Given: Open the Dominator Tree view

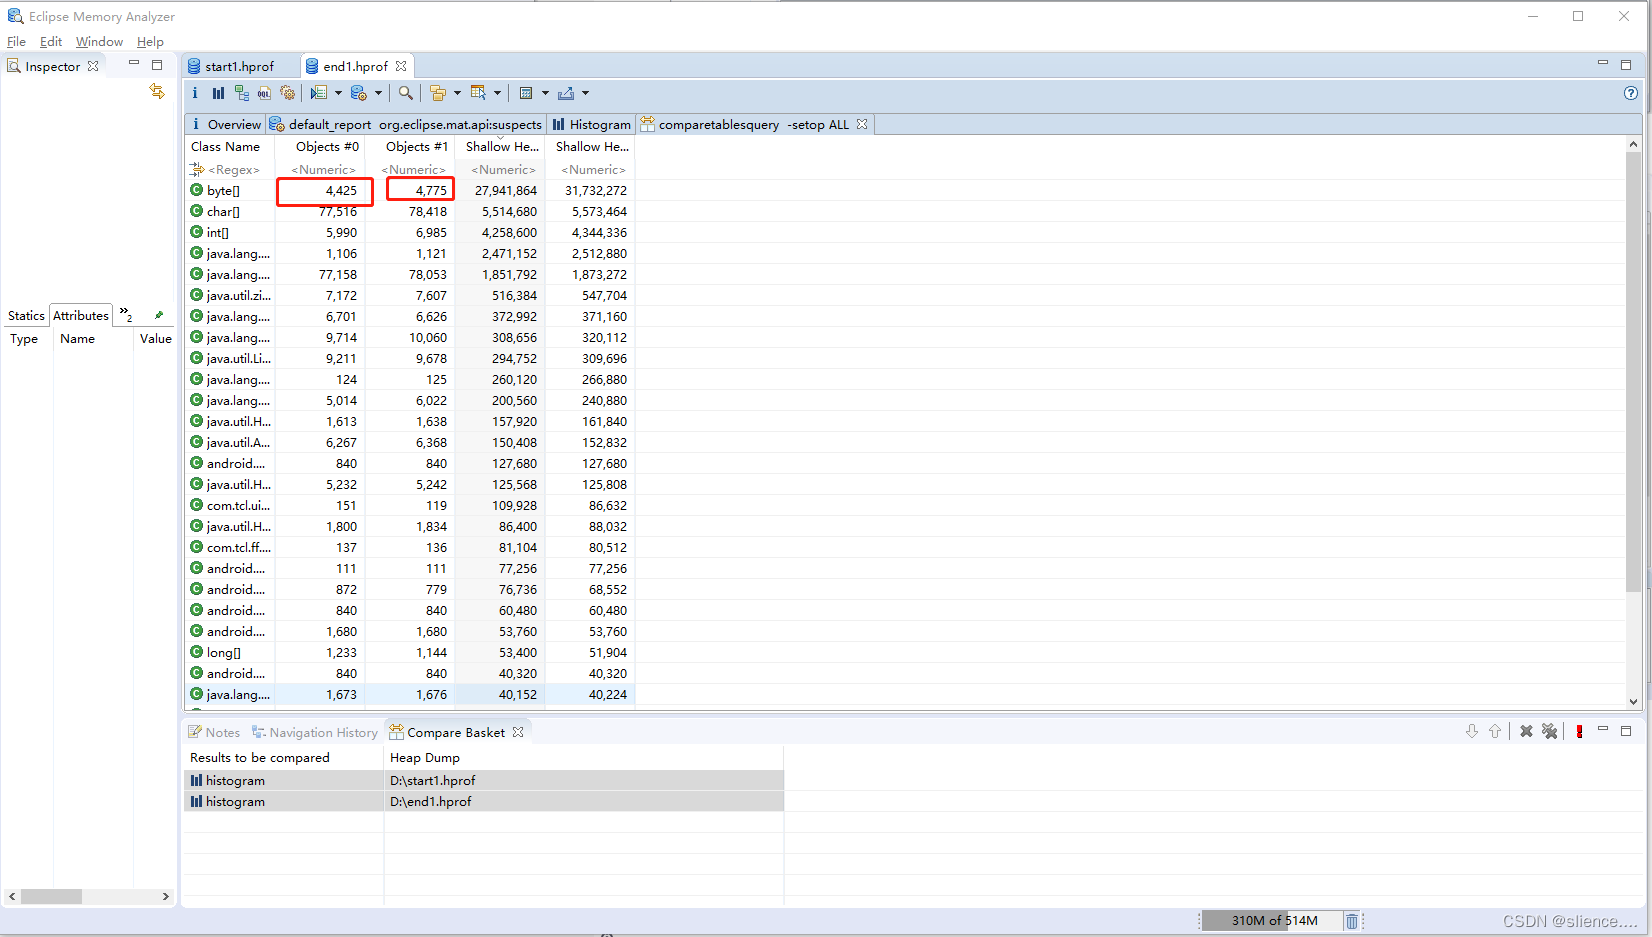Looking at the screenshot, I should (242, 93).
